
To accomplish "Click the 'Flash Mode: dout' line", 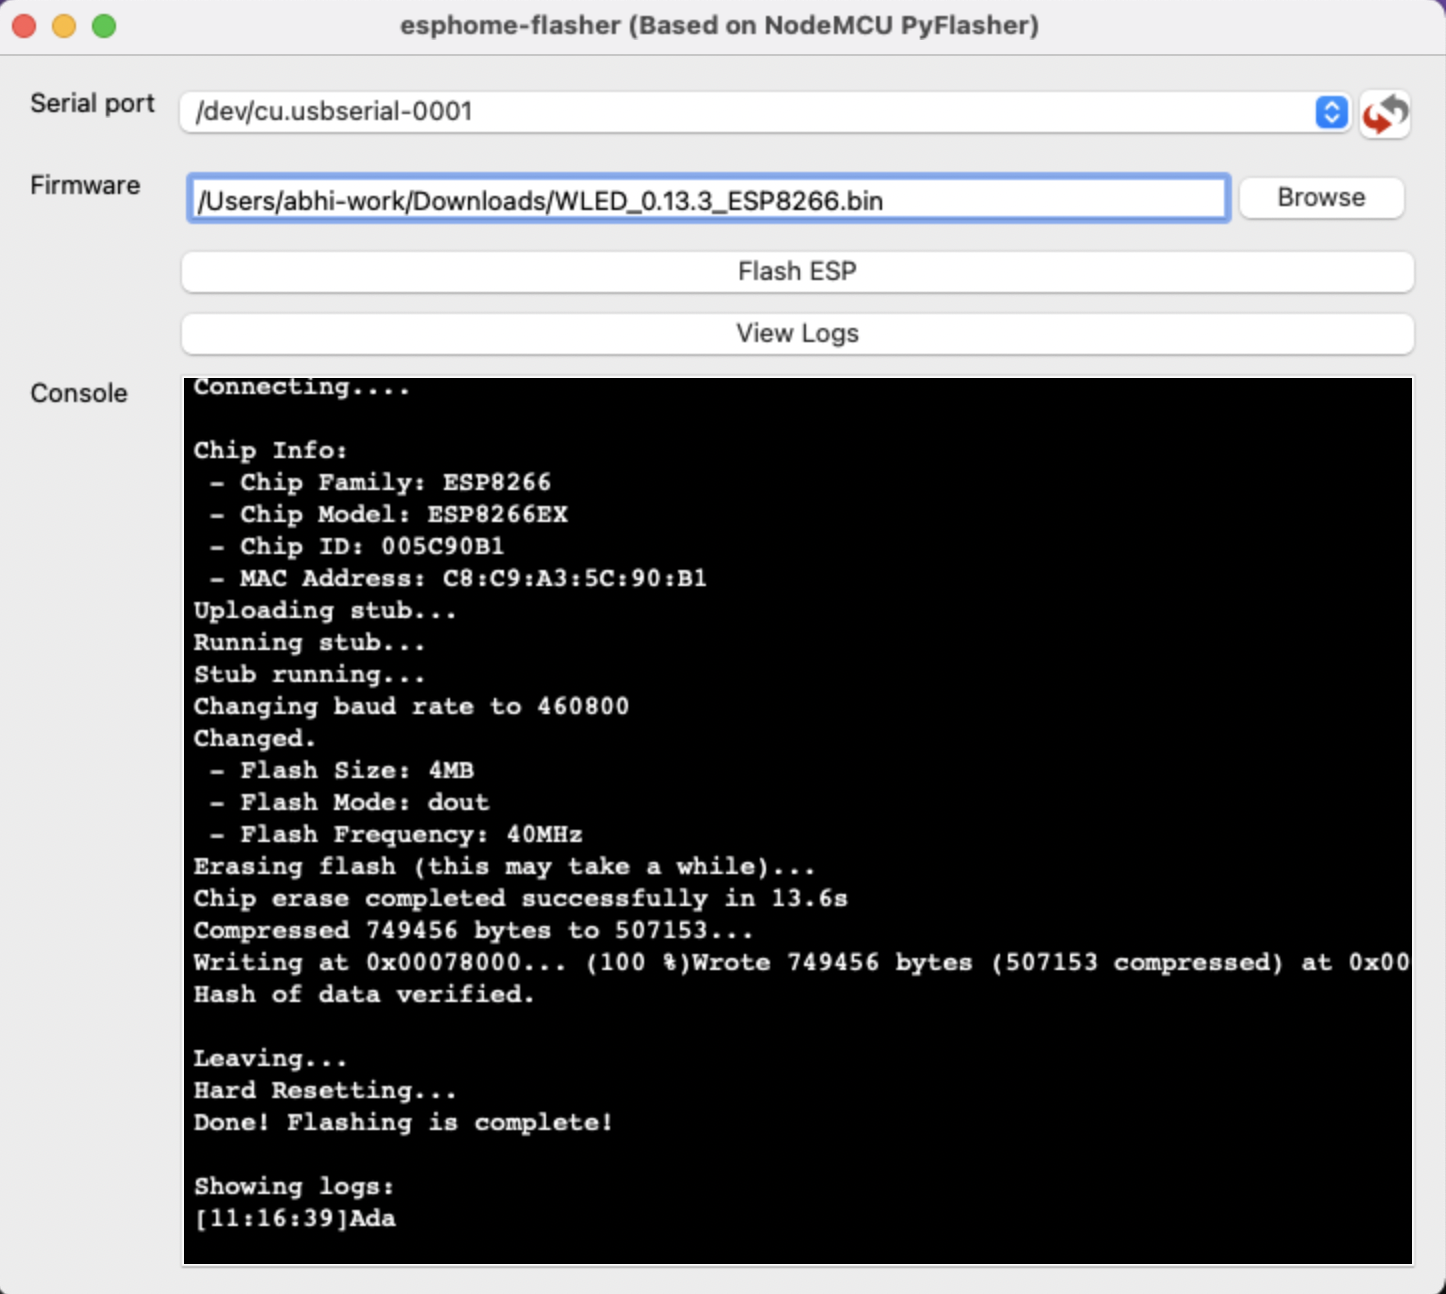I will 349,802.
